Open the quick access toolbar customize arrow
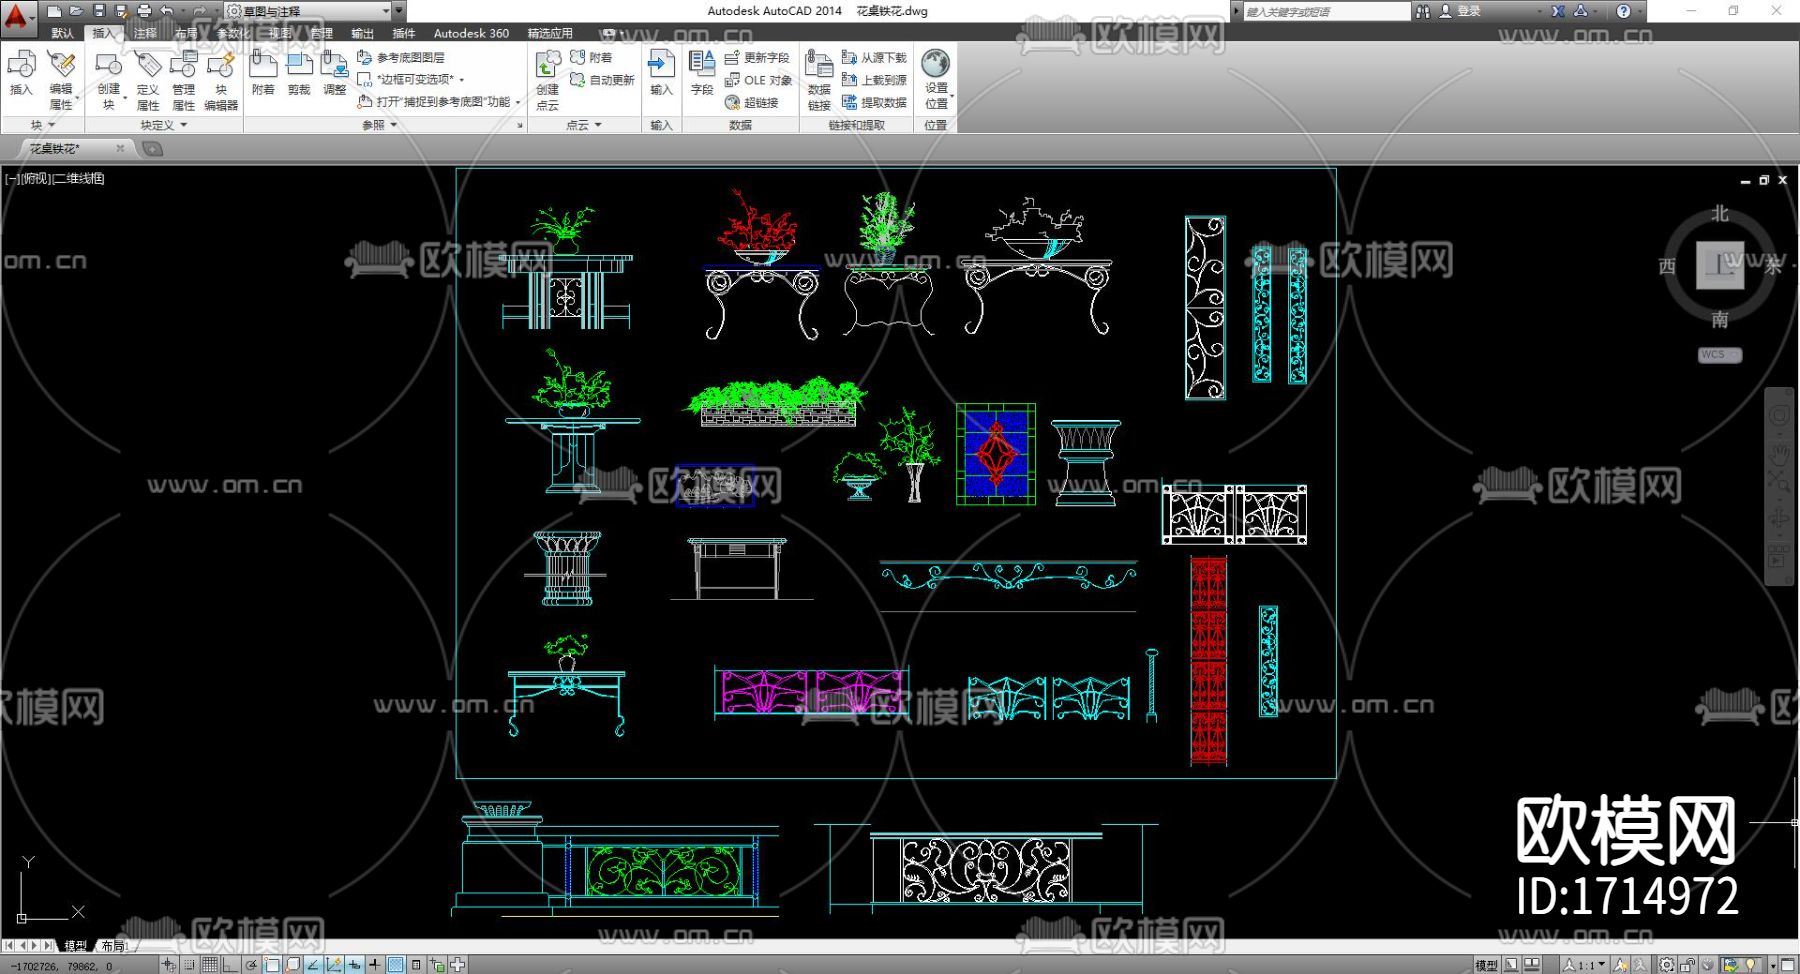 click(399, 11)
